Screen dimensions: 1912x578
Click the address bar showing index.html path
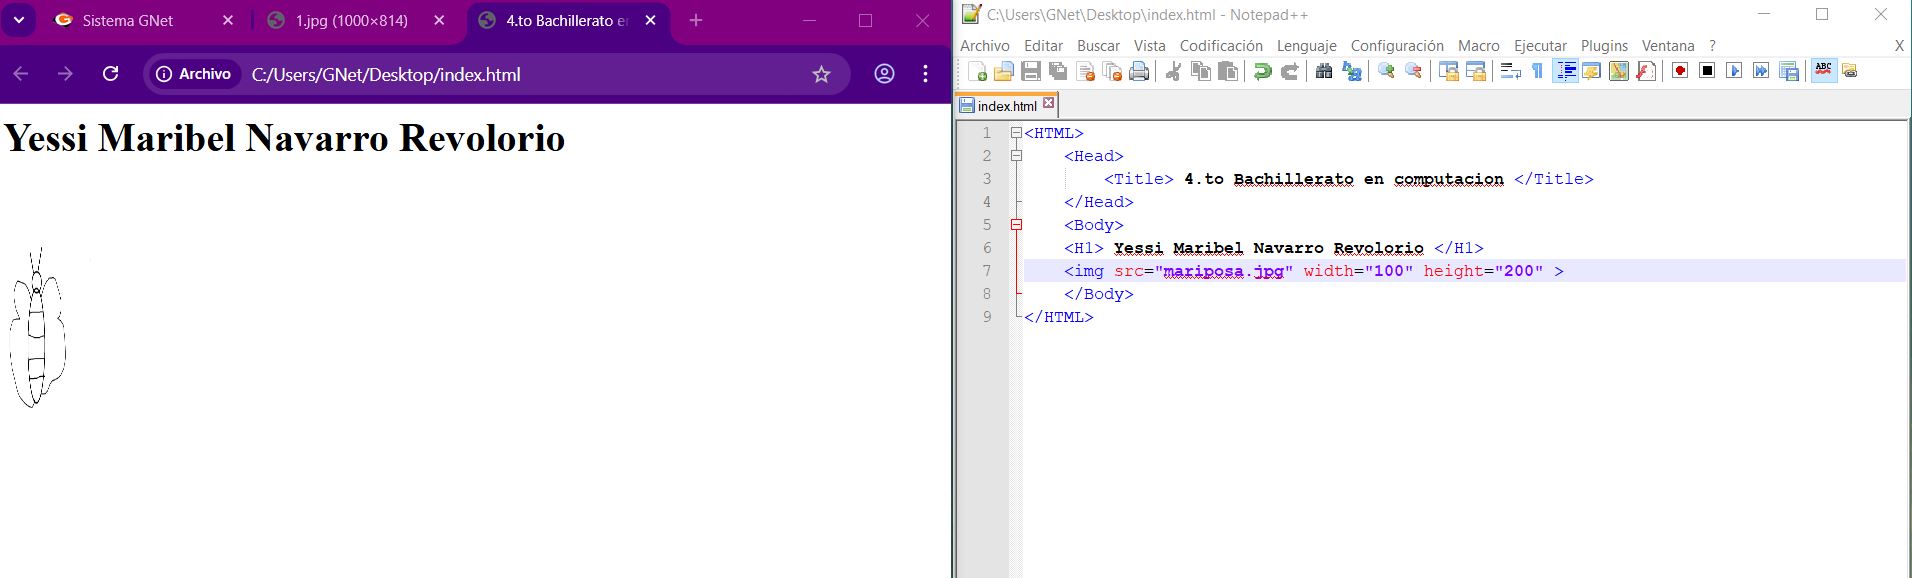(500, 75)
